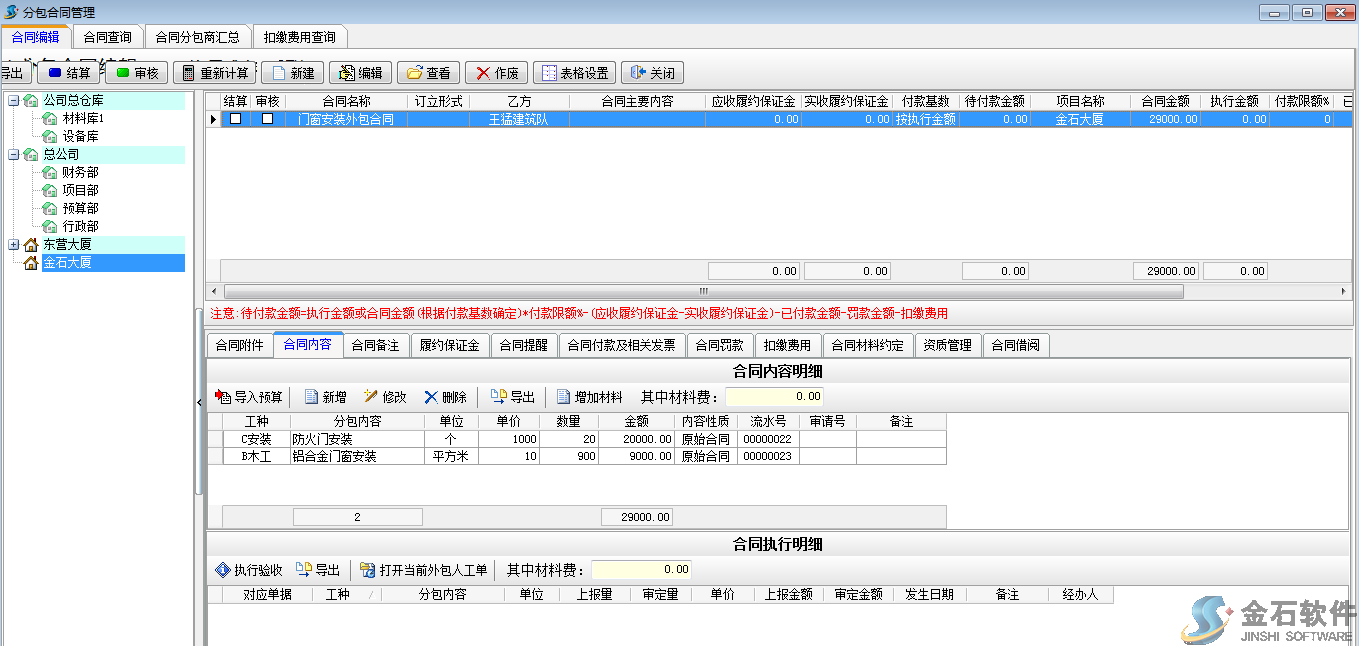This screenshot has width=1359, height=646.
Task: Click the 审核 toolbar button
Action: click(136, 73)
